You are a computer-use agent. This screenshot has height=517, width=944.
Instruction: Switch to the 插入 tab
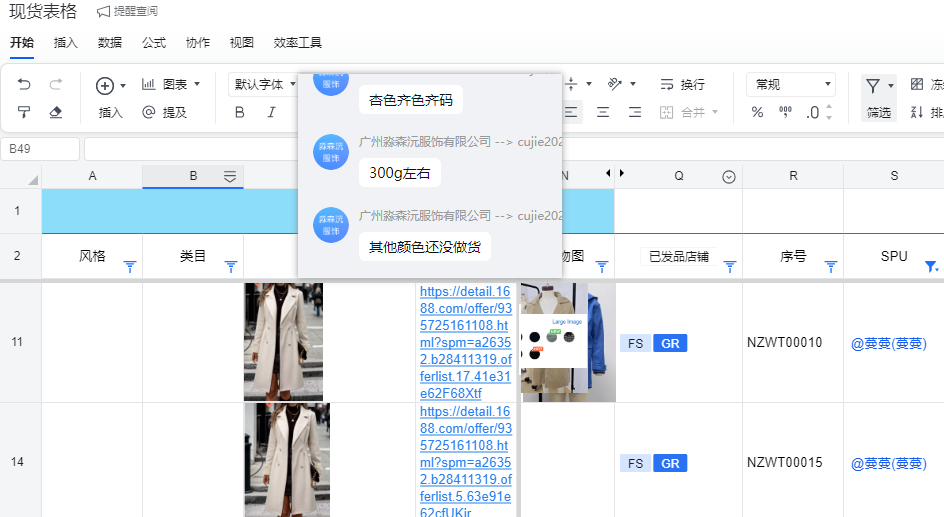pos(66,43)
